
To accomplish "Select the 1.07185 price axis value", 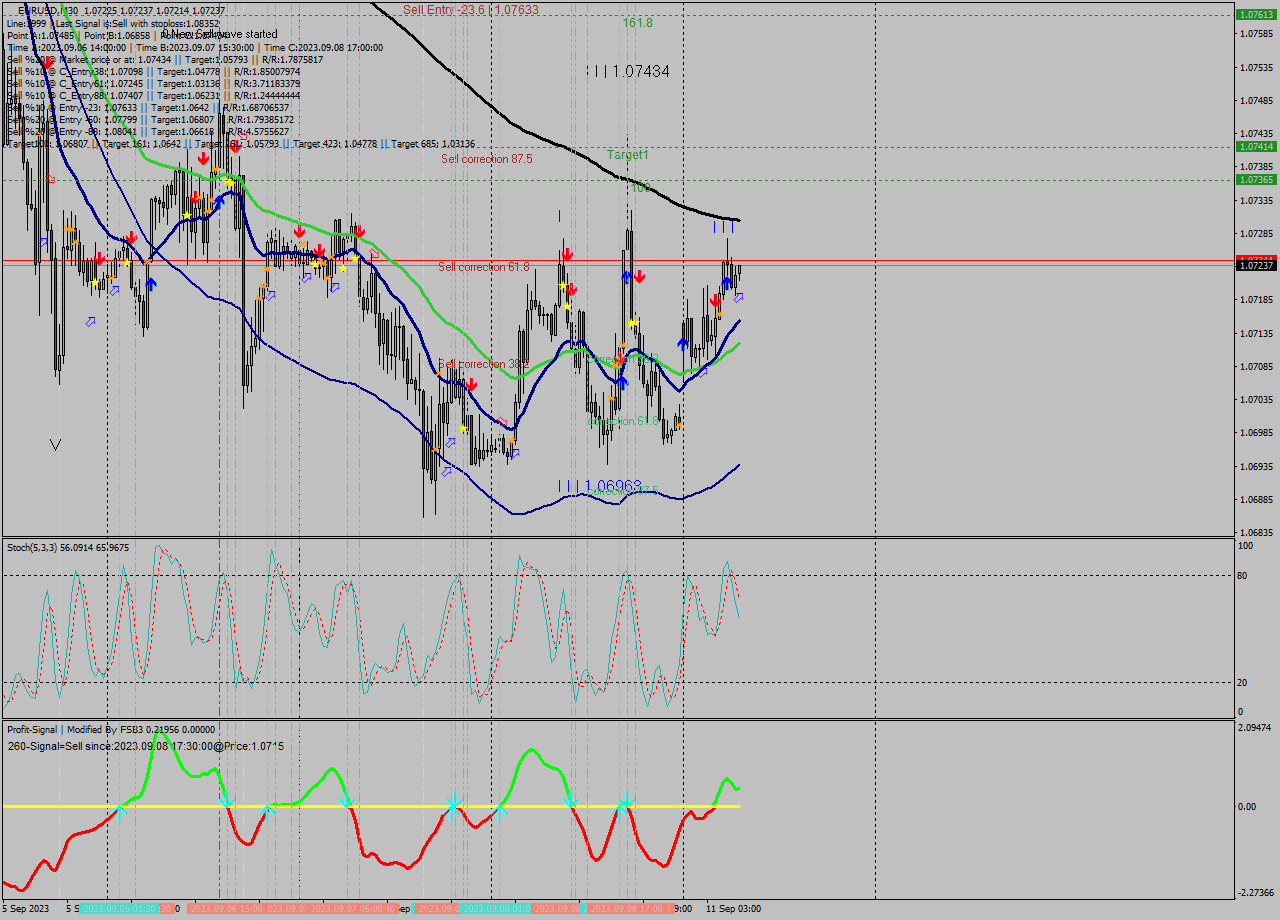I will pos(1255,300).
